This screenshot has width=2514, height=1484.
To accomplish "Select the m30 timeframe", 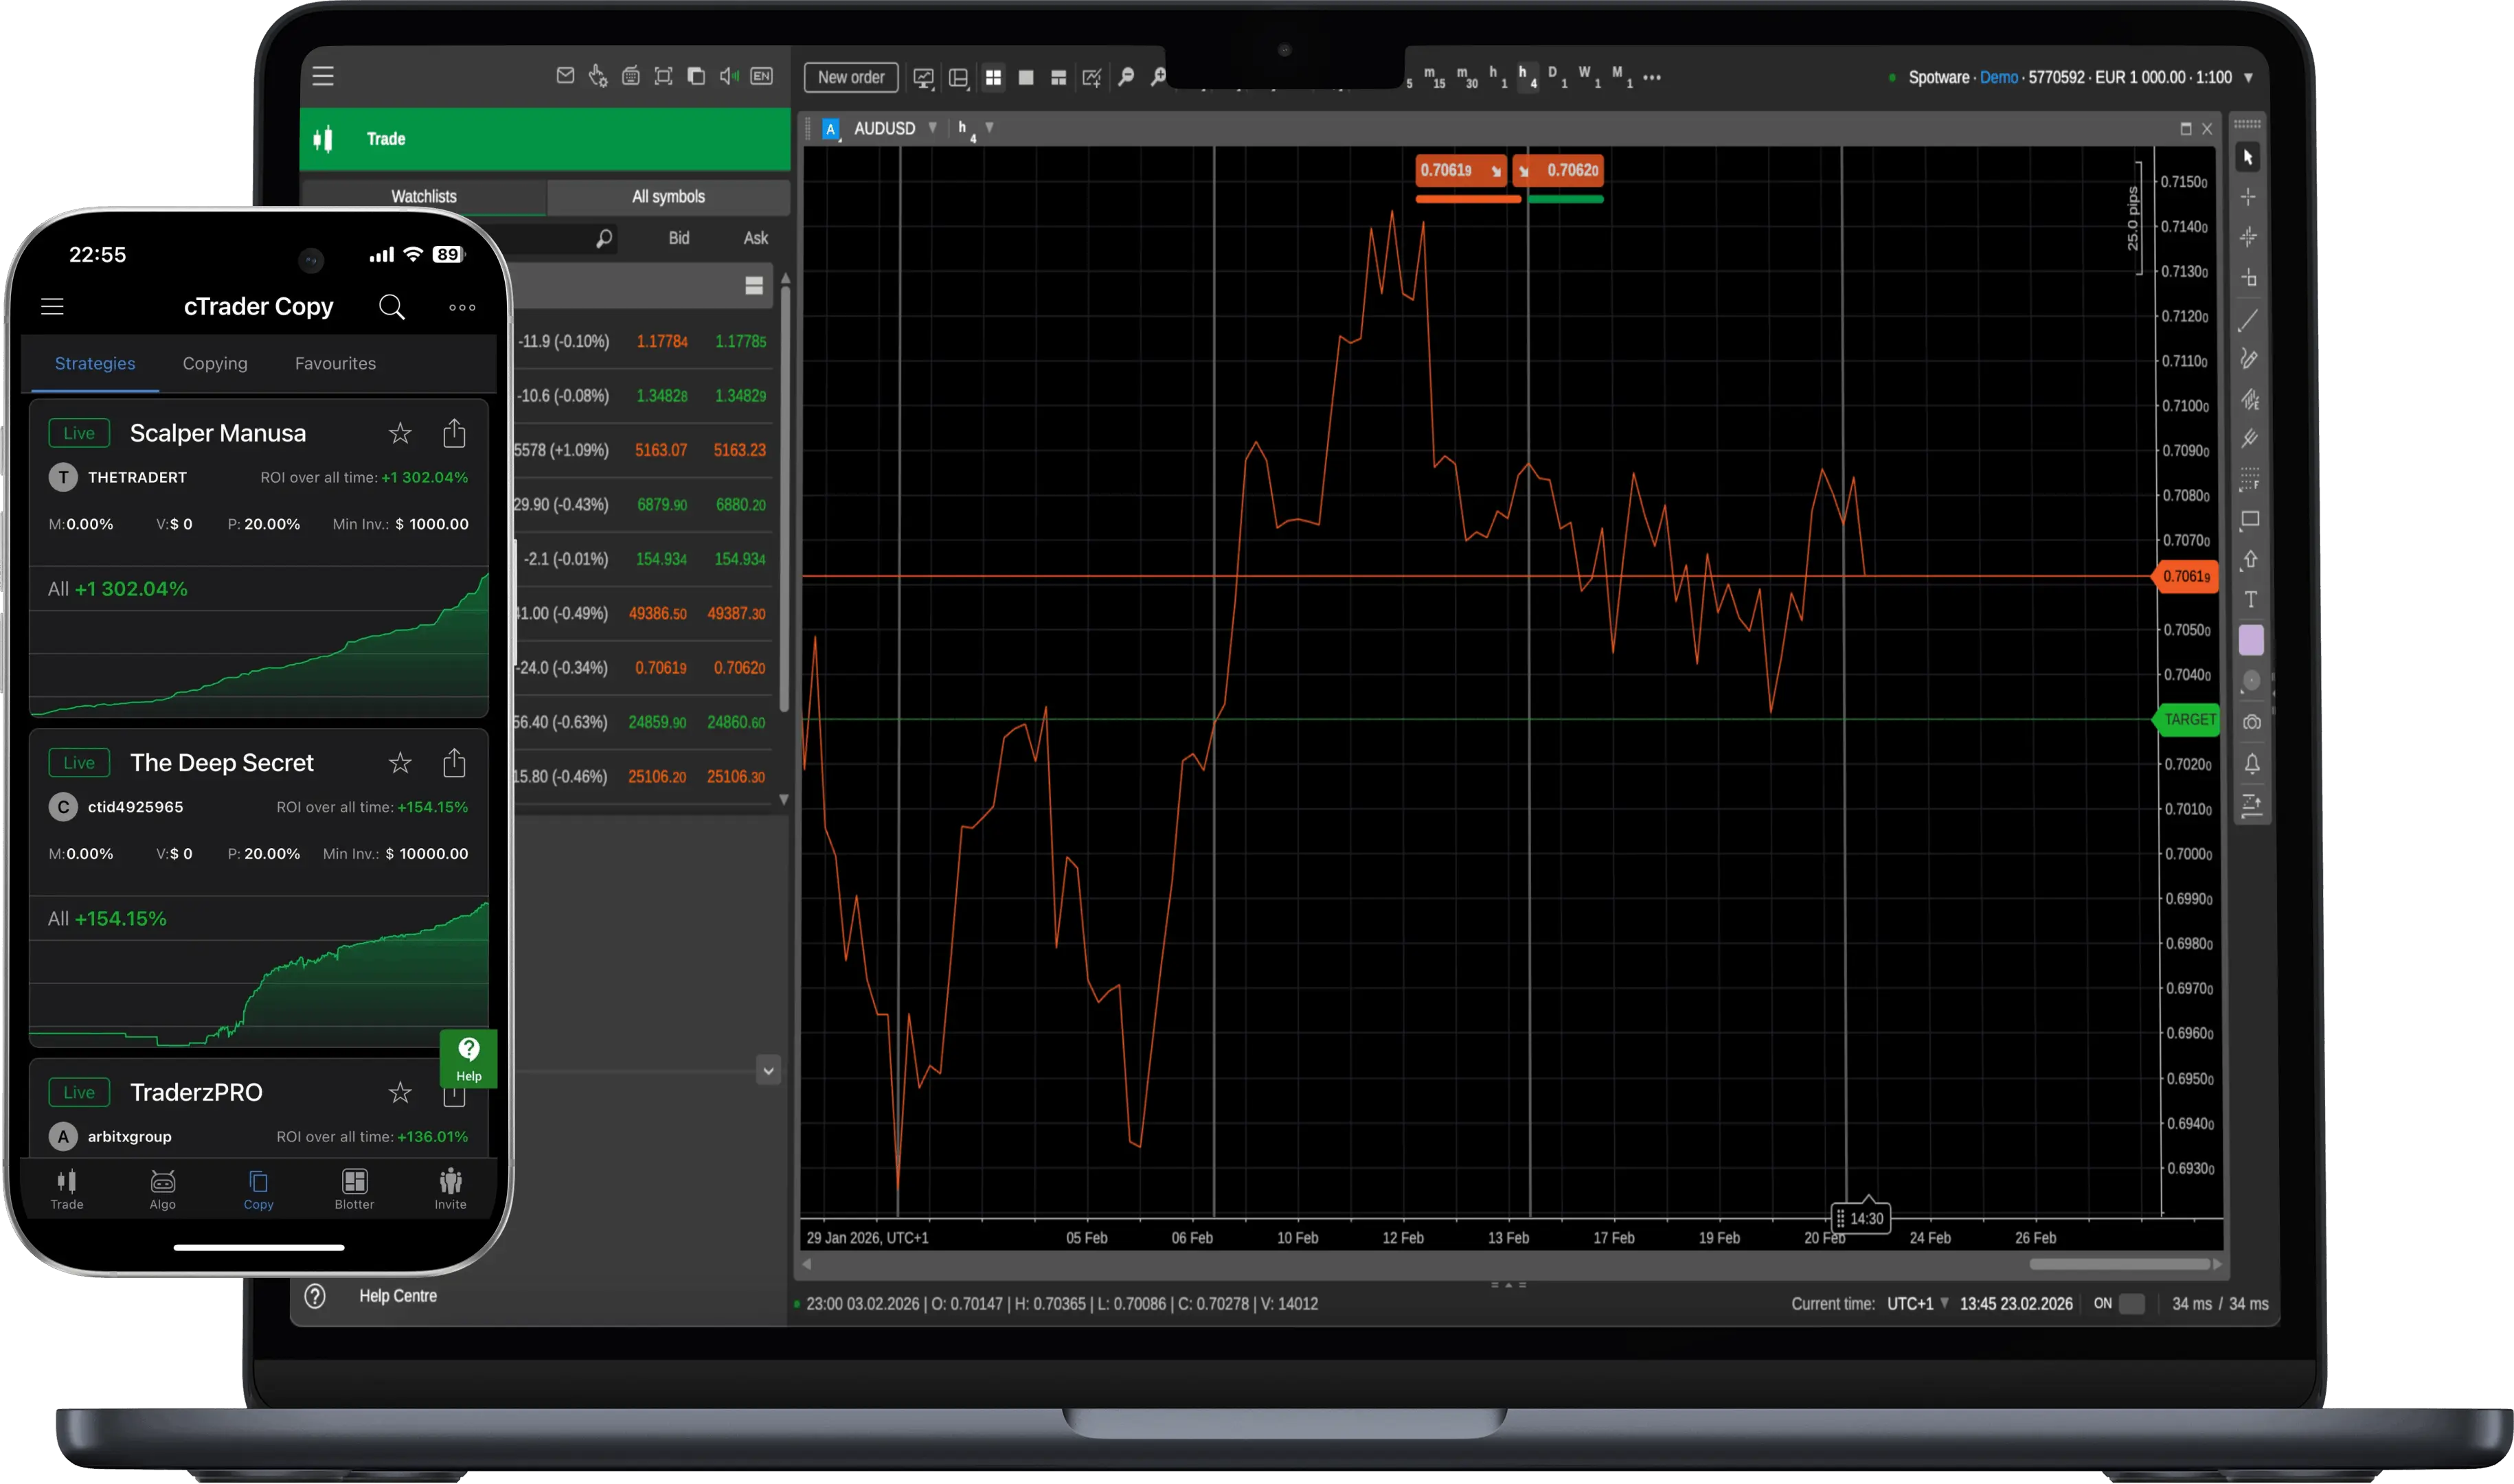I will [x=1467, y=77].
